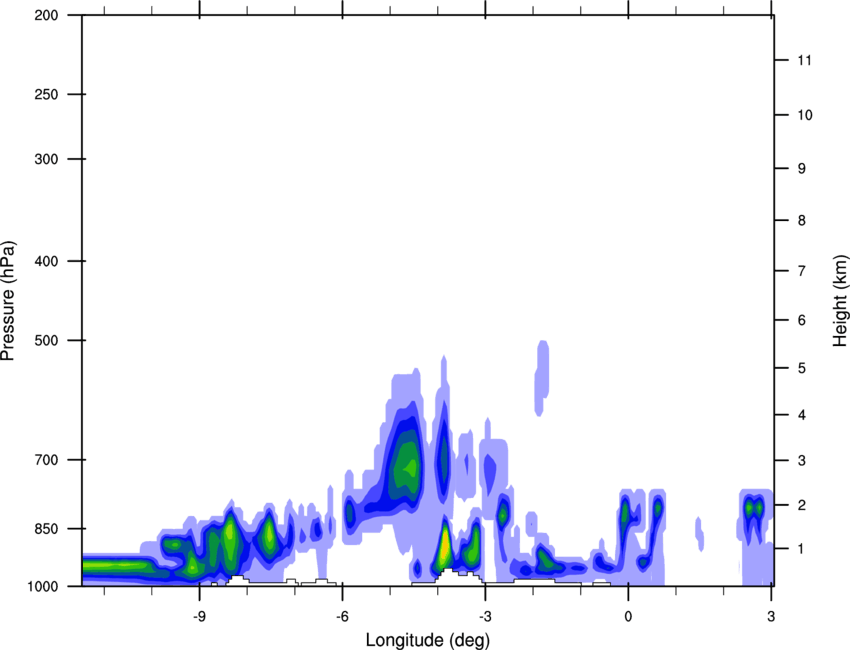The image size is (850, 650).
Task: Click the height 7 km tick label
Action: [x=802, y=271]
